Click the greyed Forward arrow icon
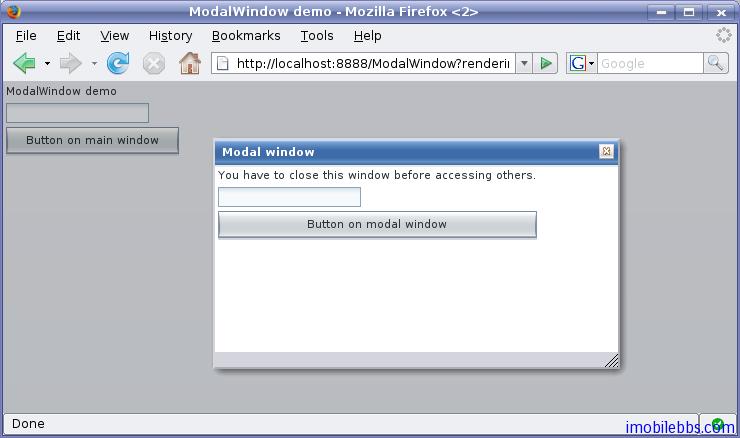740x438 pixels. point(70,63)
